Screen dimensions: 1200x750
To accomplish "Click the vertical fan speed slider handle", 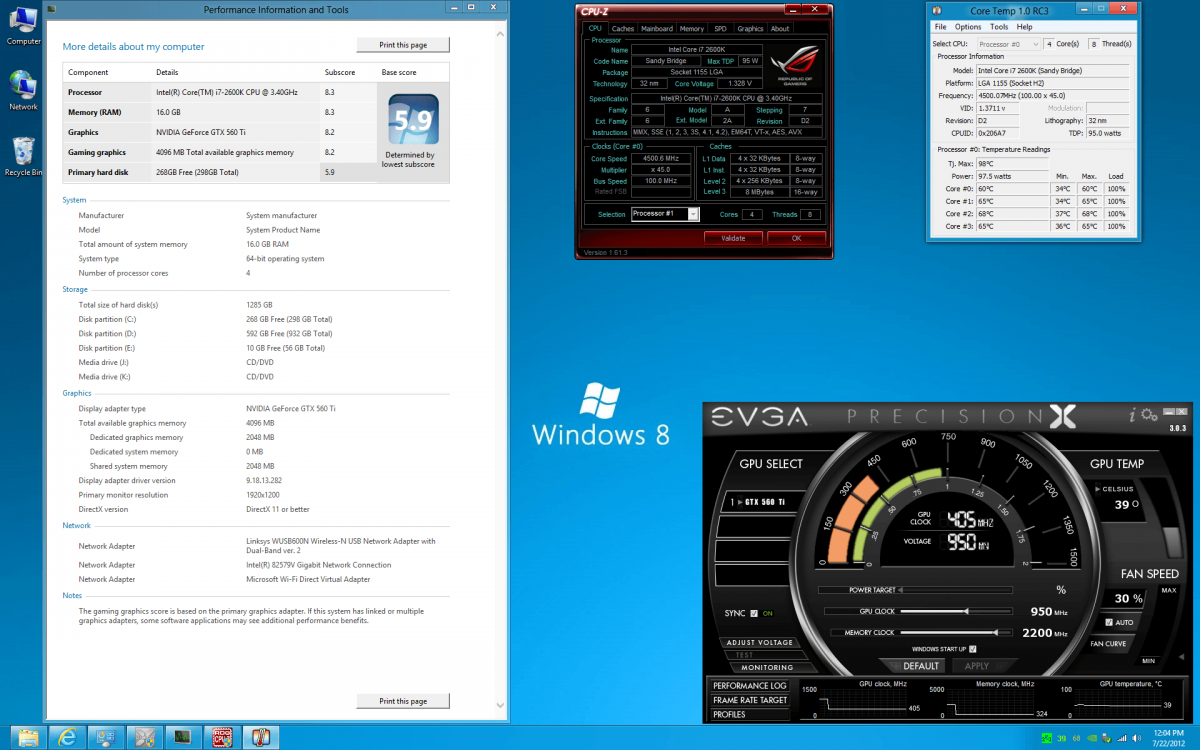I will (1173, 542).
